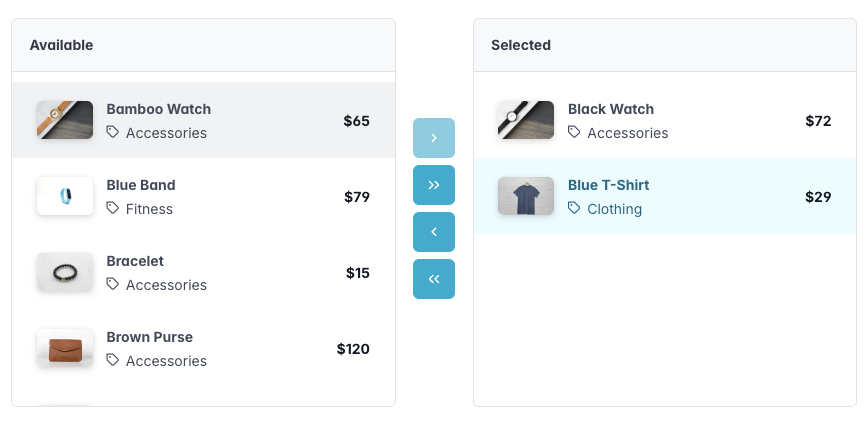Click the move to available arrow button
The width and height of the screenshot is (866, 423).
(434, 232)
